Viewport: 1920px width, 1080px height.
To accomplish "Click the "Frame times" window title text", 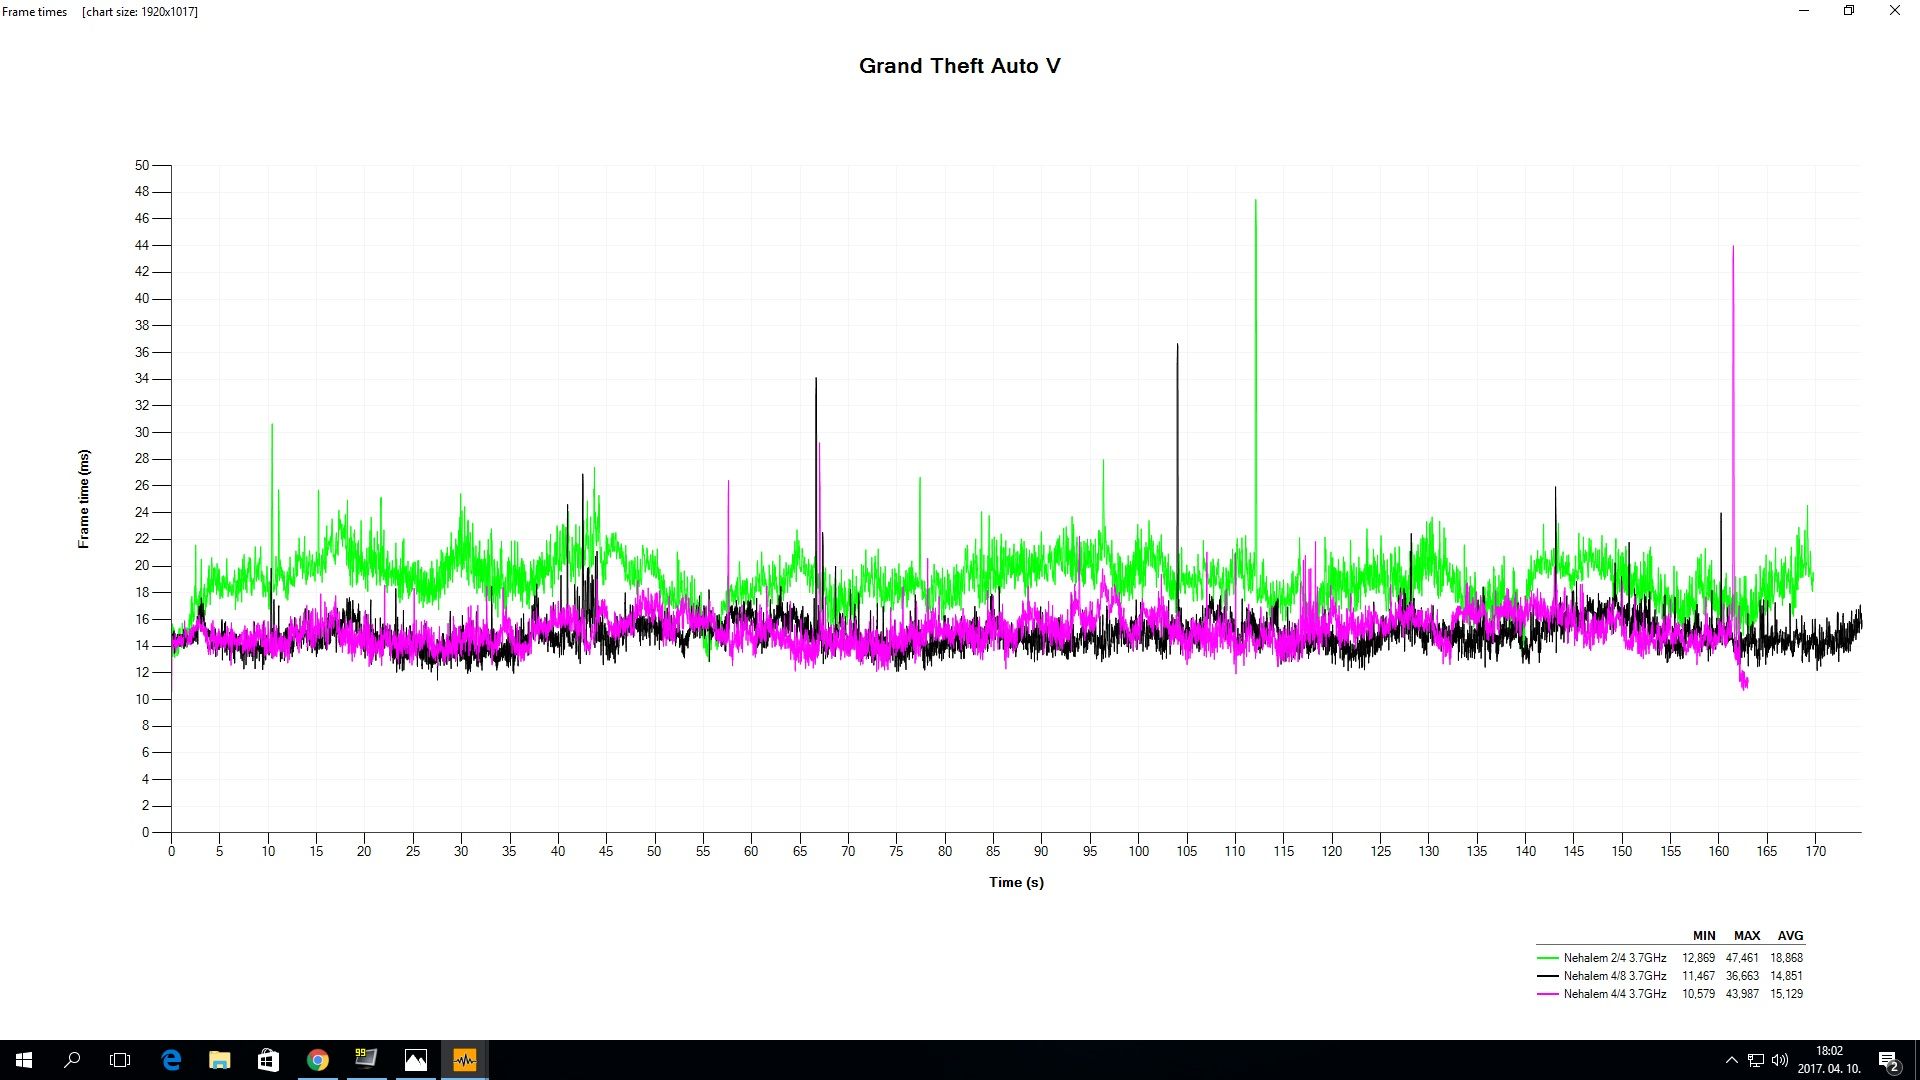I will [x=34, y=12].
